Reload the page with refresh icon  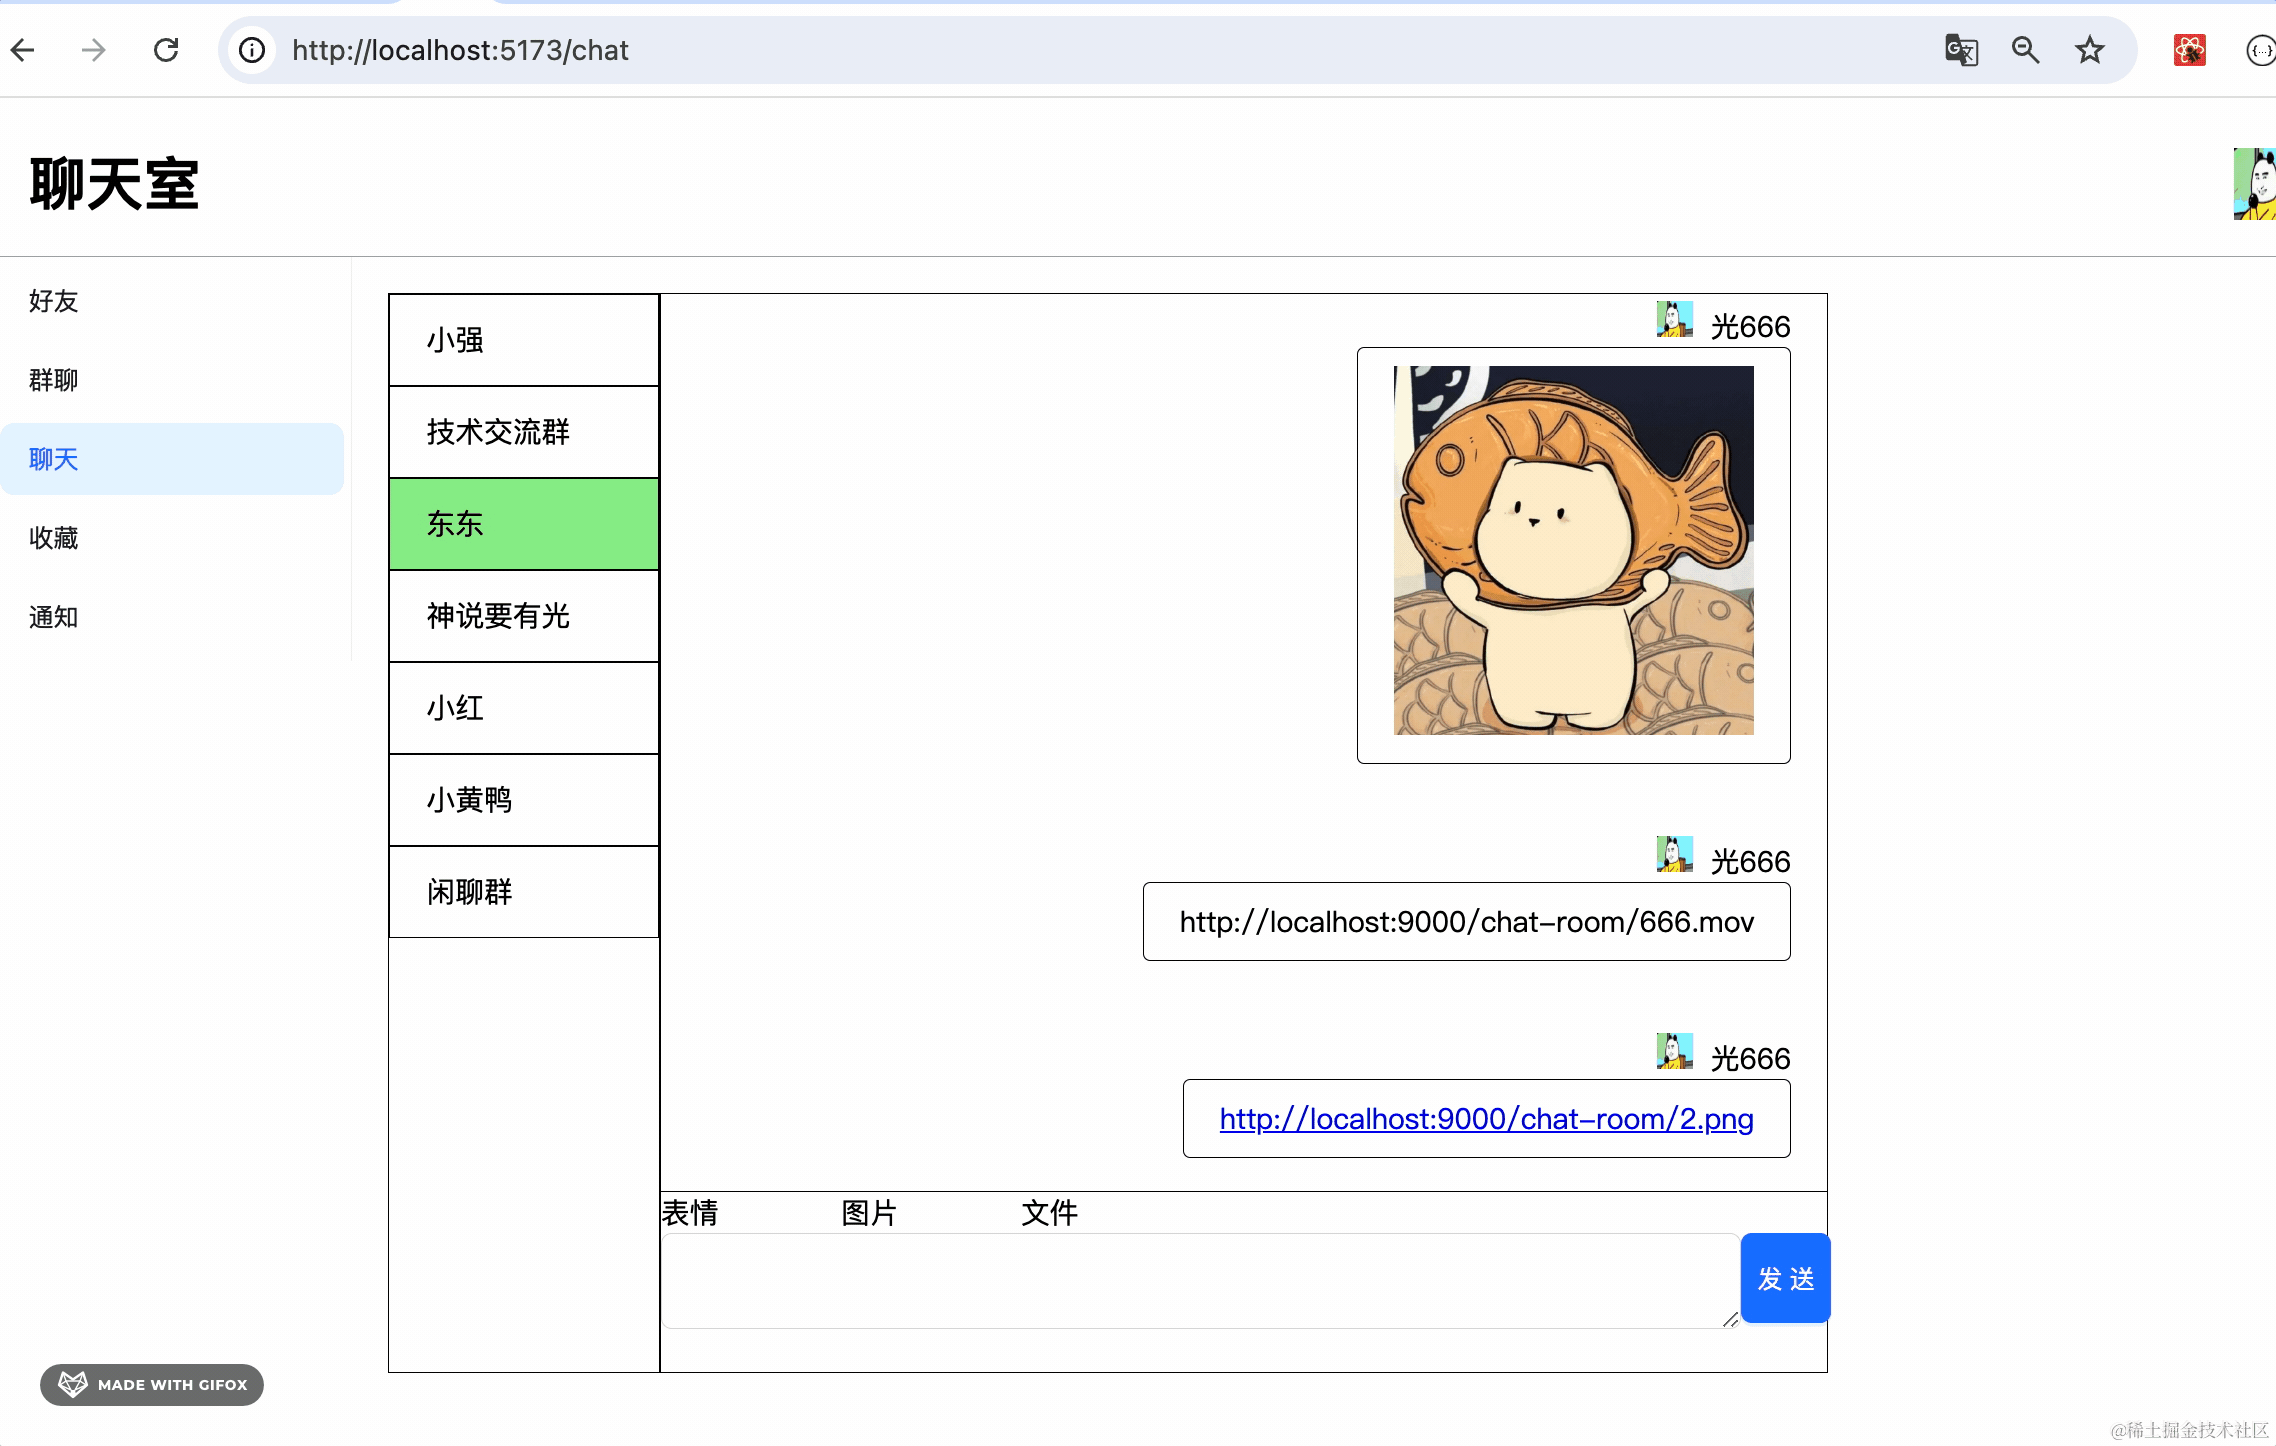[166, 50]
